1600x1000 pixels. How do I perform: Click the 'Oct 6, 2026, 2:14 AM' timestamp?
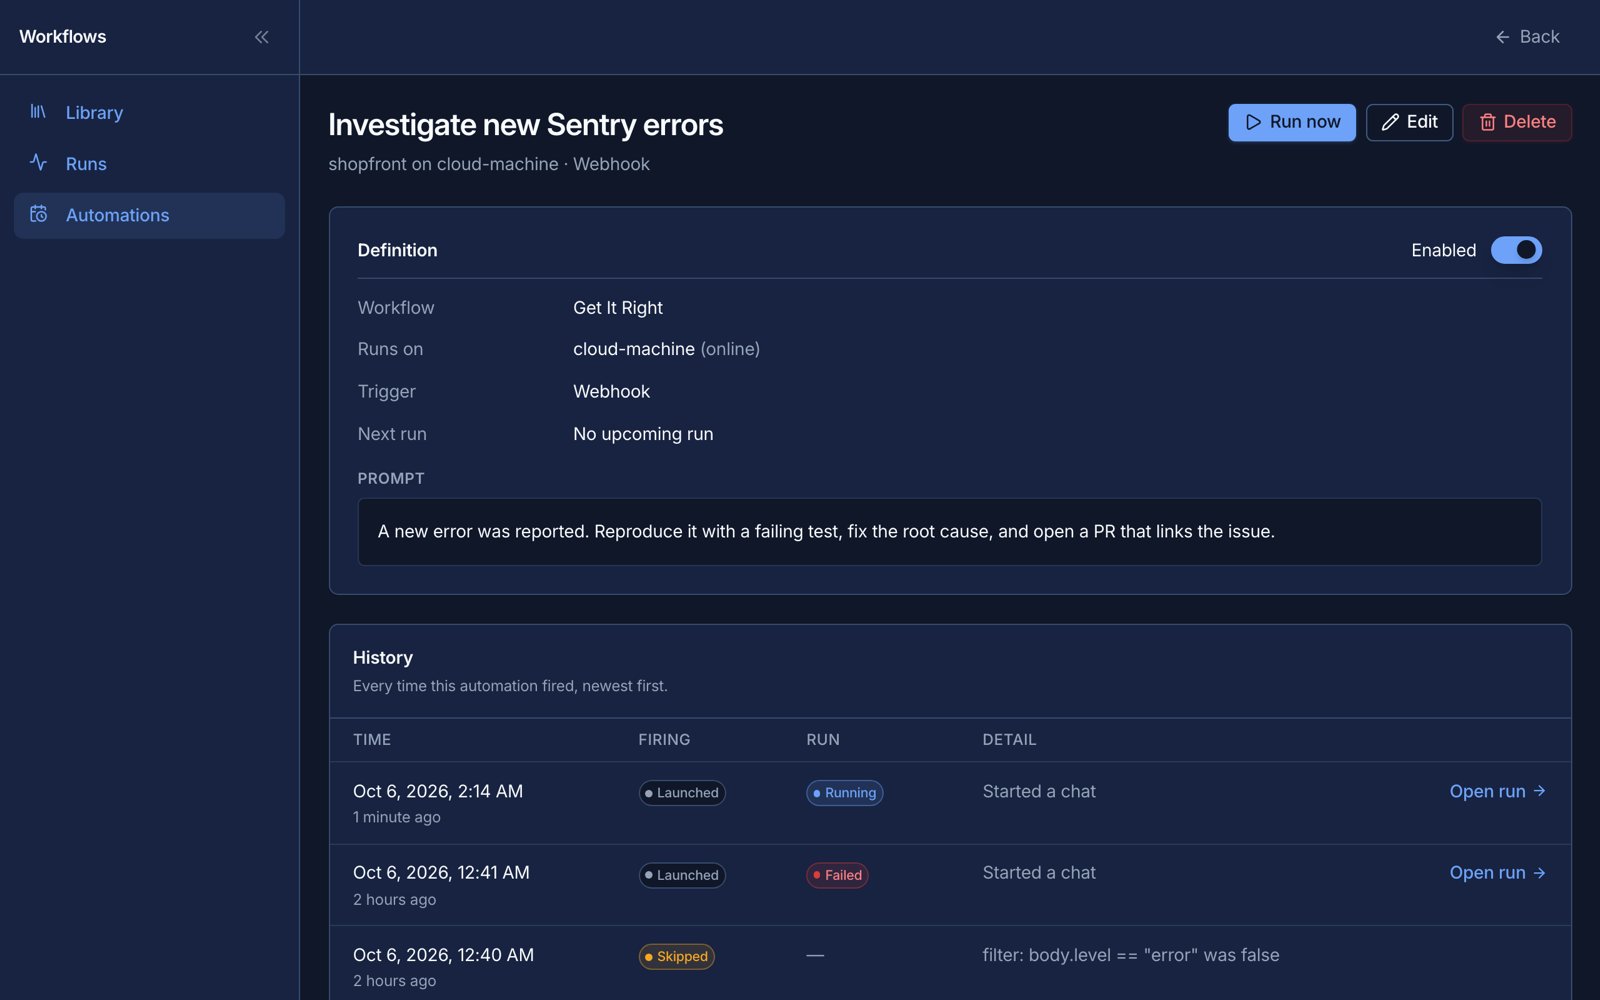[438, 791]
